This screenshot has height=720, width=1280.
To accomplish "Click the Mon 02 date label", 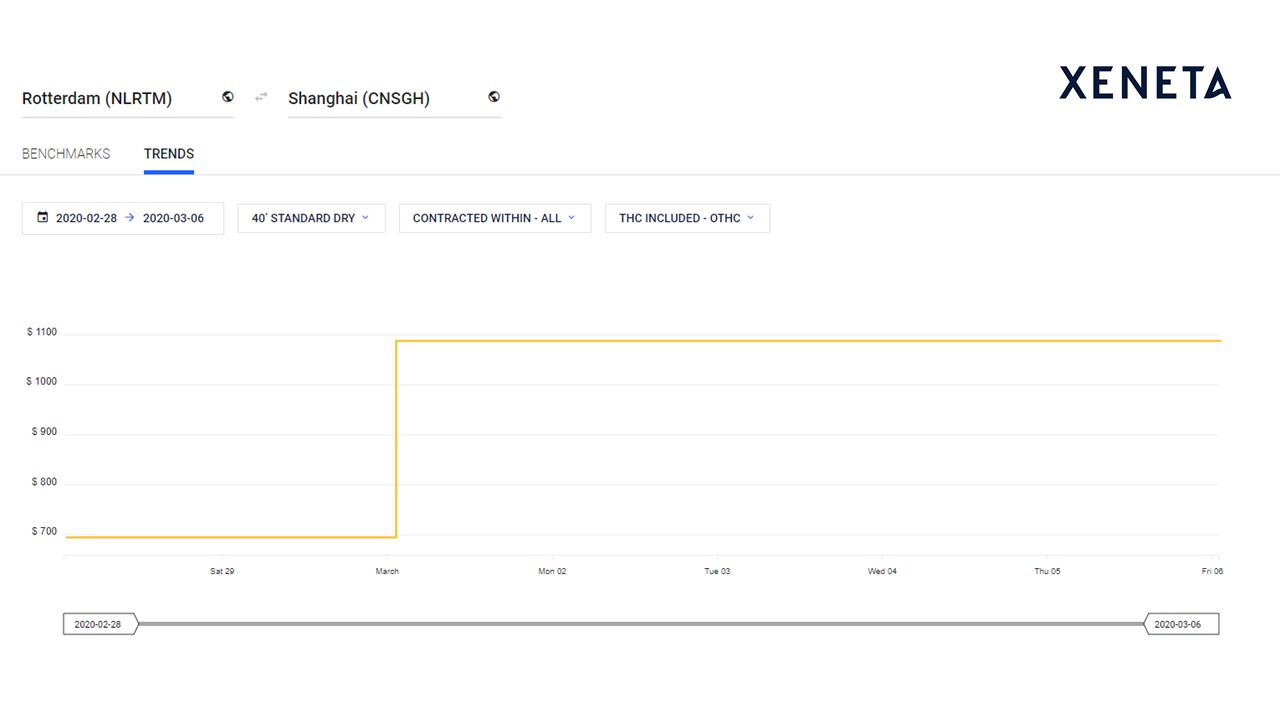I will tap(552, 571).
